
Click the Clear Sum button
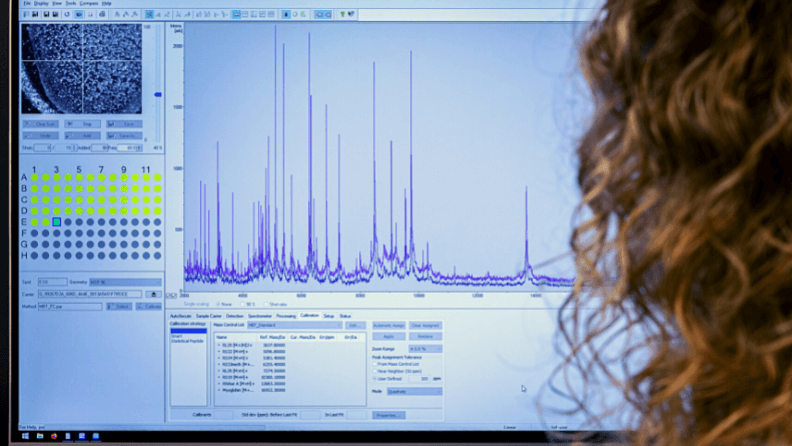(x=41, y=124)
